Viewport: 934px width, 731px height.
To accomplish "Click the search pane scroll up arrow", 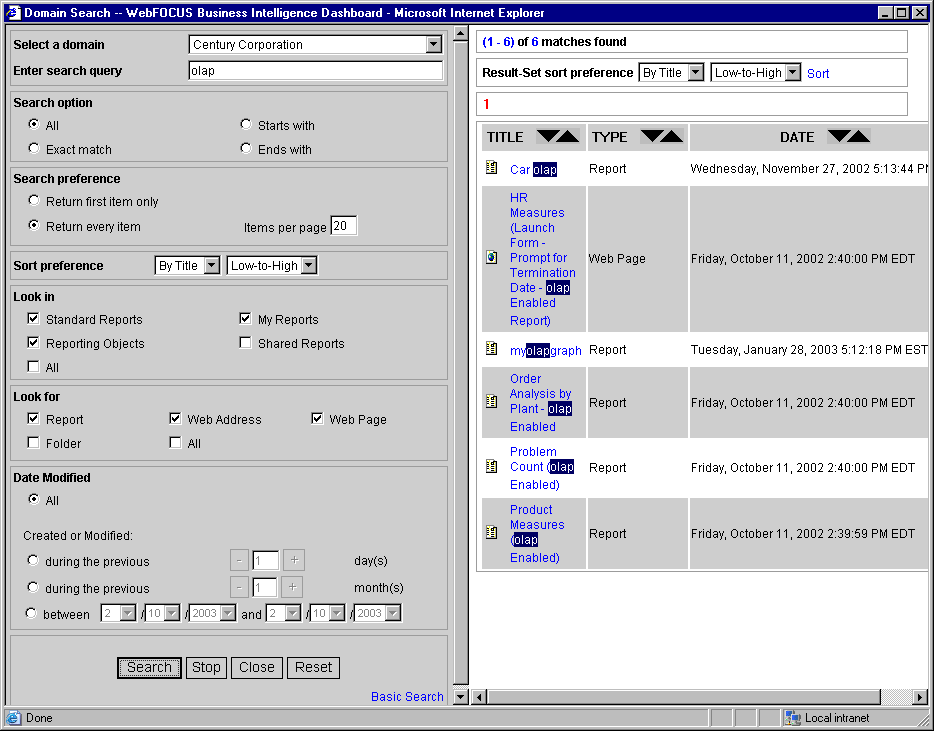I will point(460,34).
